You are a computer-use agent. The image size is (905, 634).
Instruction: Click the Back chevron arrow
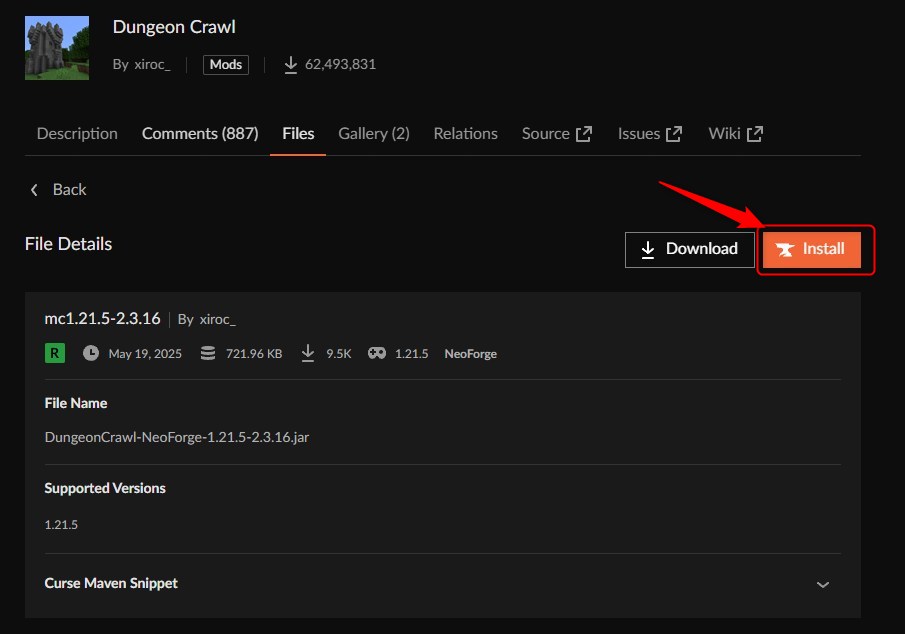click(34, 189)
